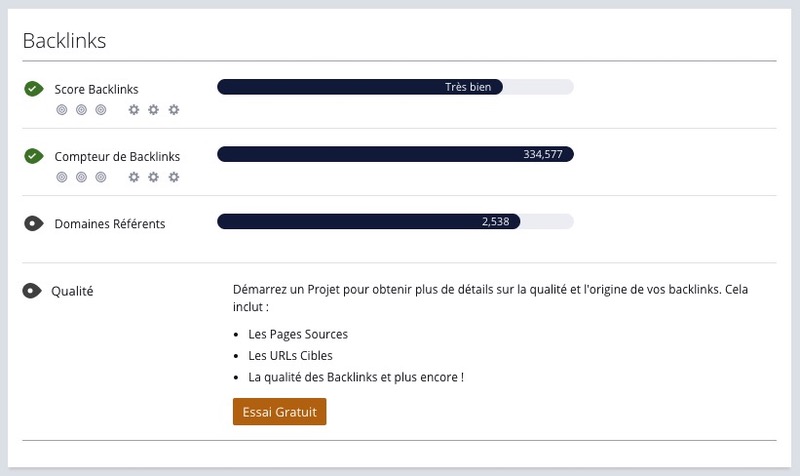
Task: Click first gear icon under Compteur de Backlinks
Action: (x=134, y=177)
